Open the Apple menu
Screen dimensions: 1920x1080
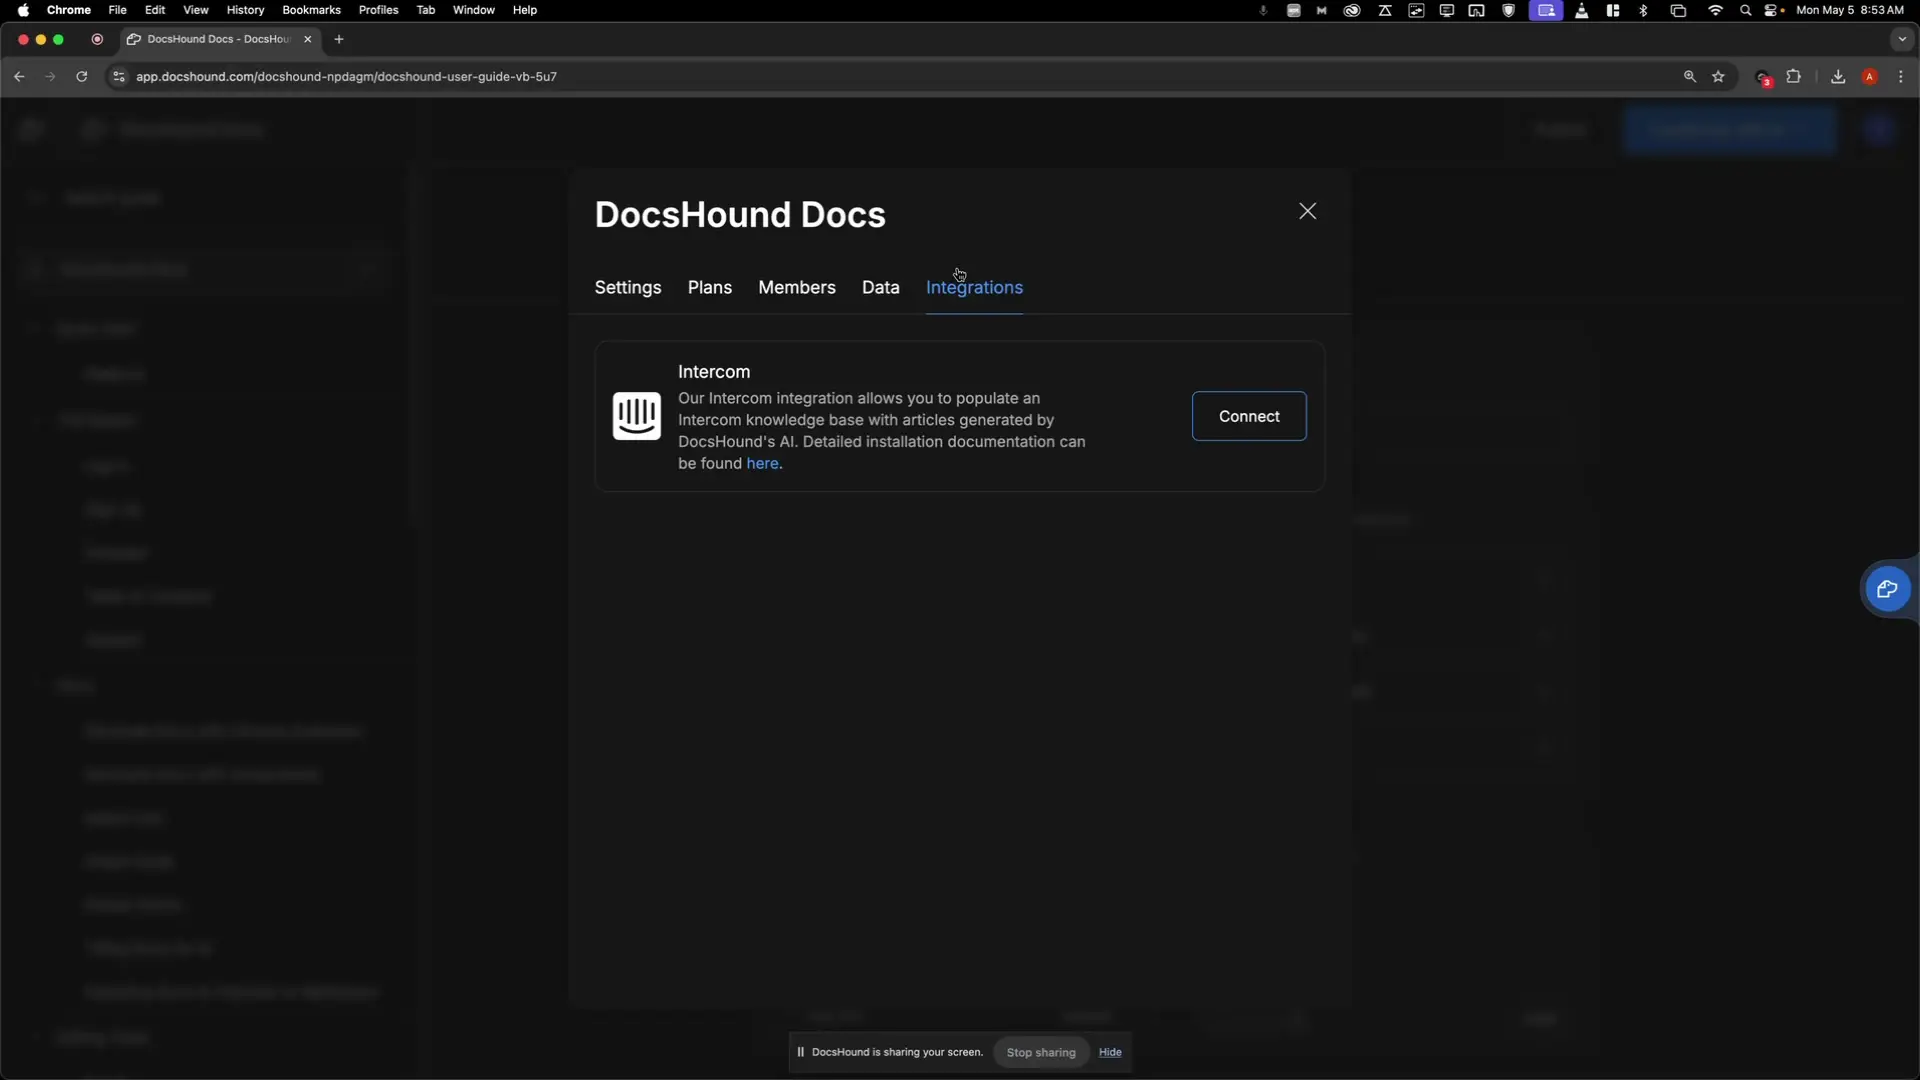(23, 10)
